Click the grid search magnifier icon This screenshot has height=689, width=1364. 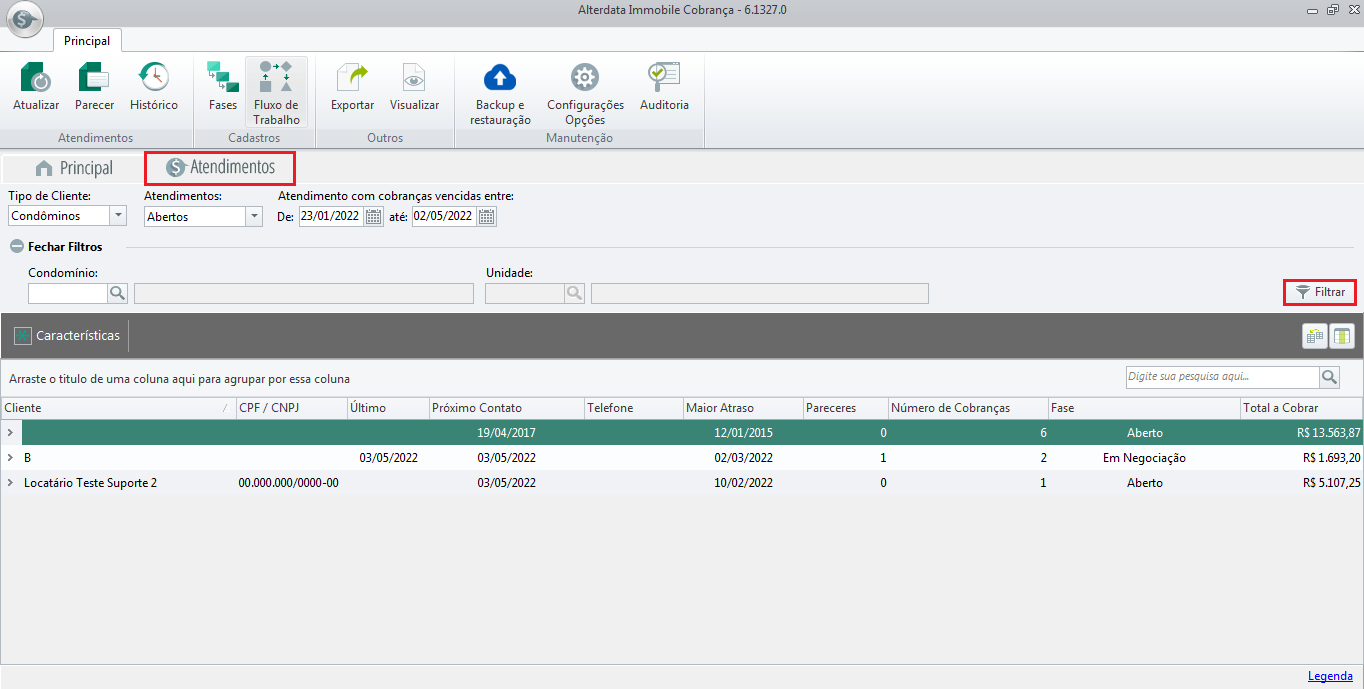(1329, 377)
